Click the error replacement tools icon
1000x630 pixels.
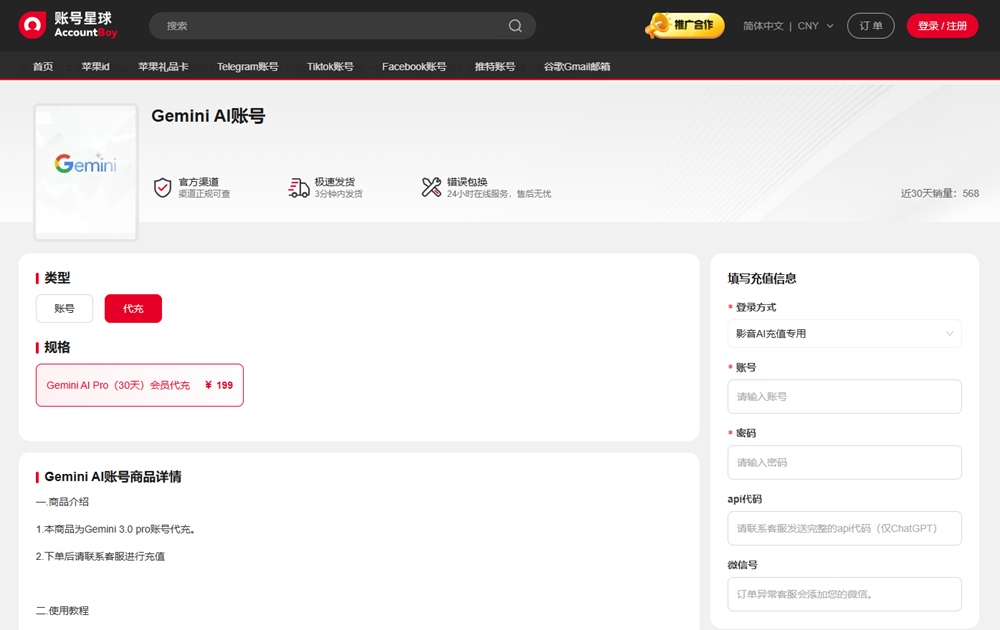[431, 187]
